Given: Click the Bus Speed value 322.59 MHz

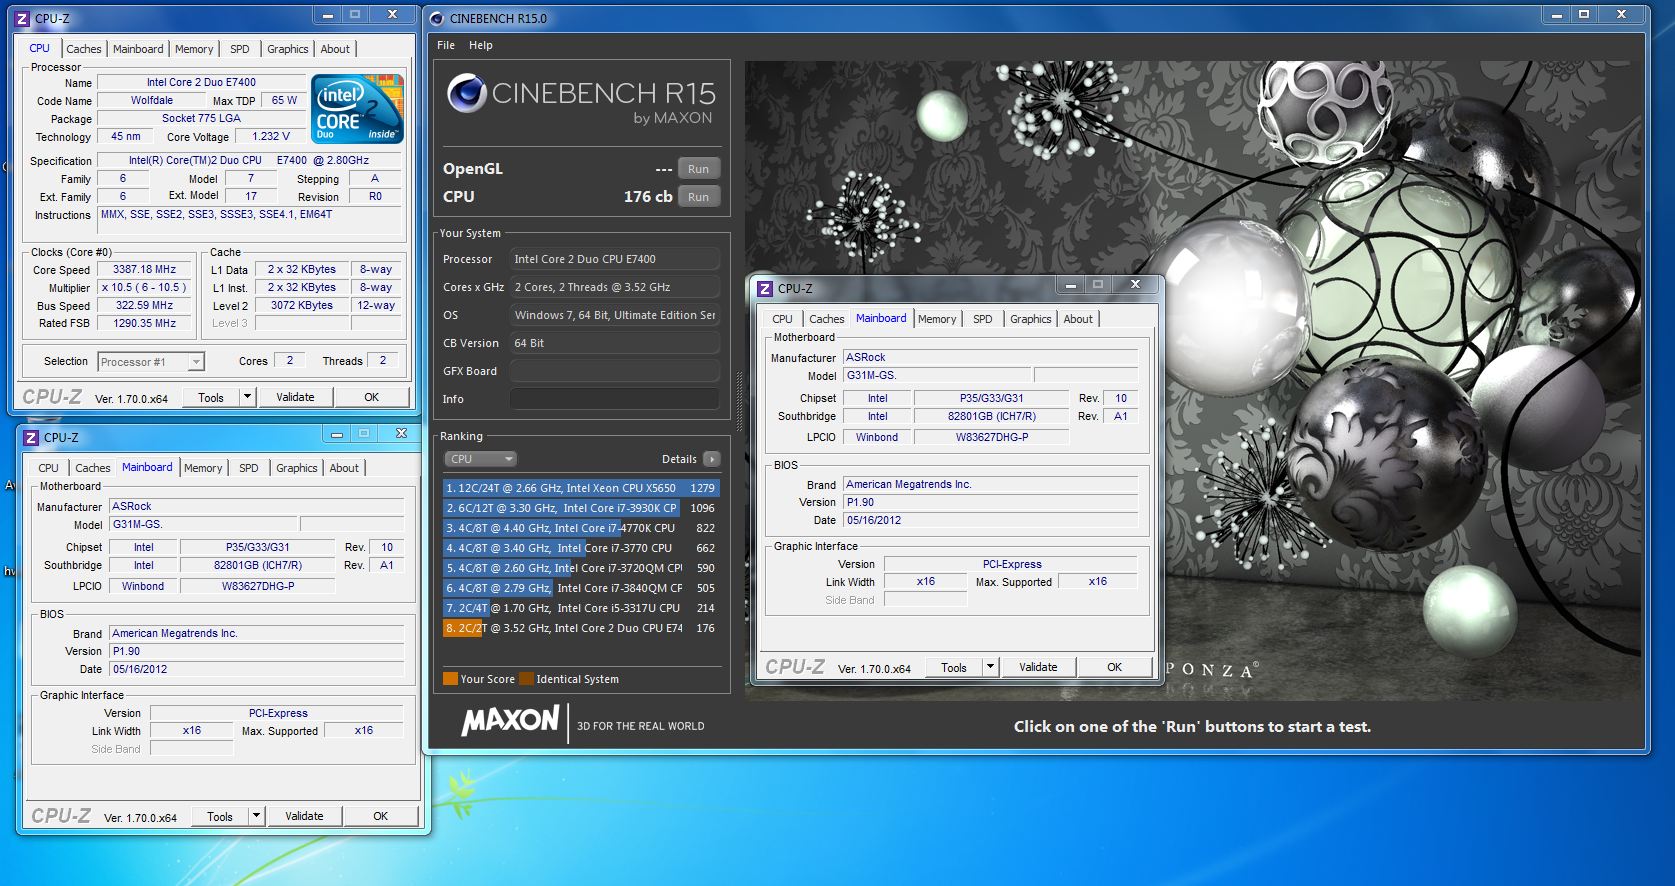Looking at the screenshot, I should [145, 305].
